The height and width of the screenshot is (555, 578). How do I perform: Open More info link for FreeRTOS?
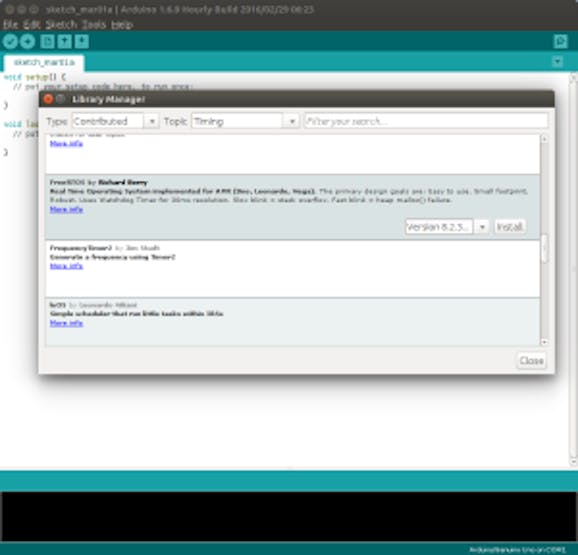coord(66,209)
